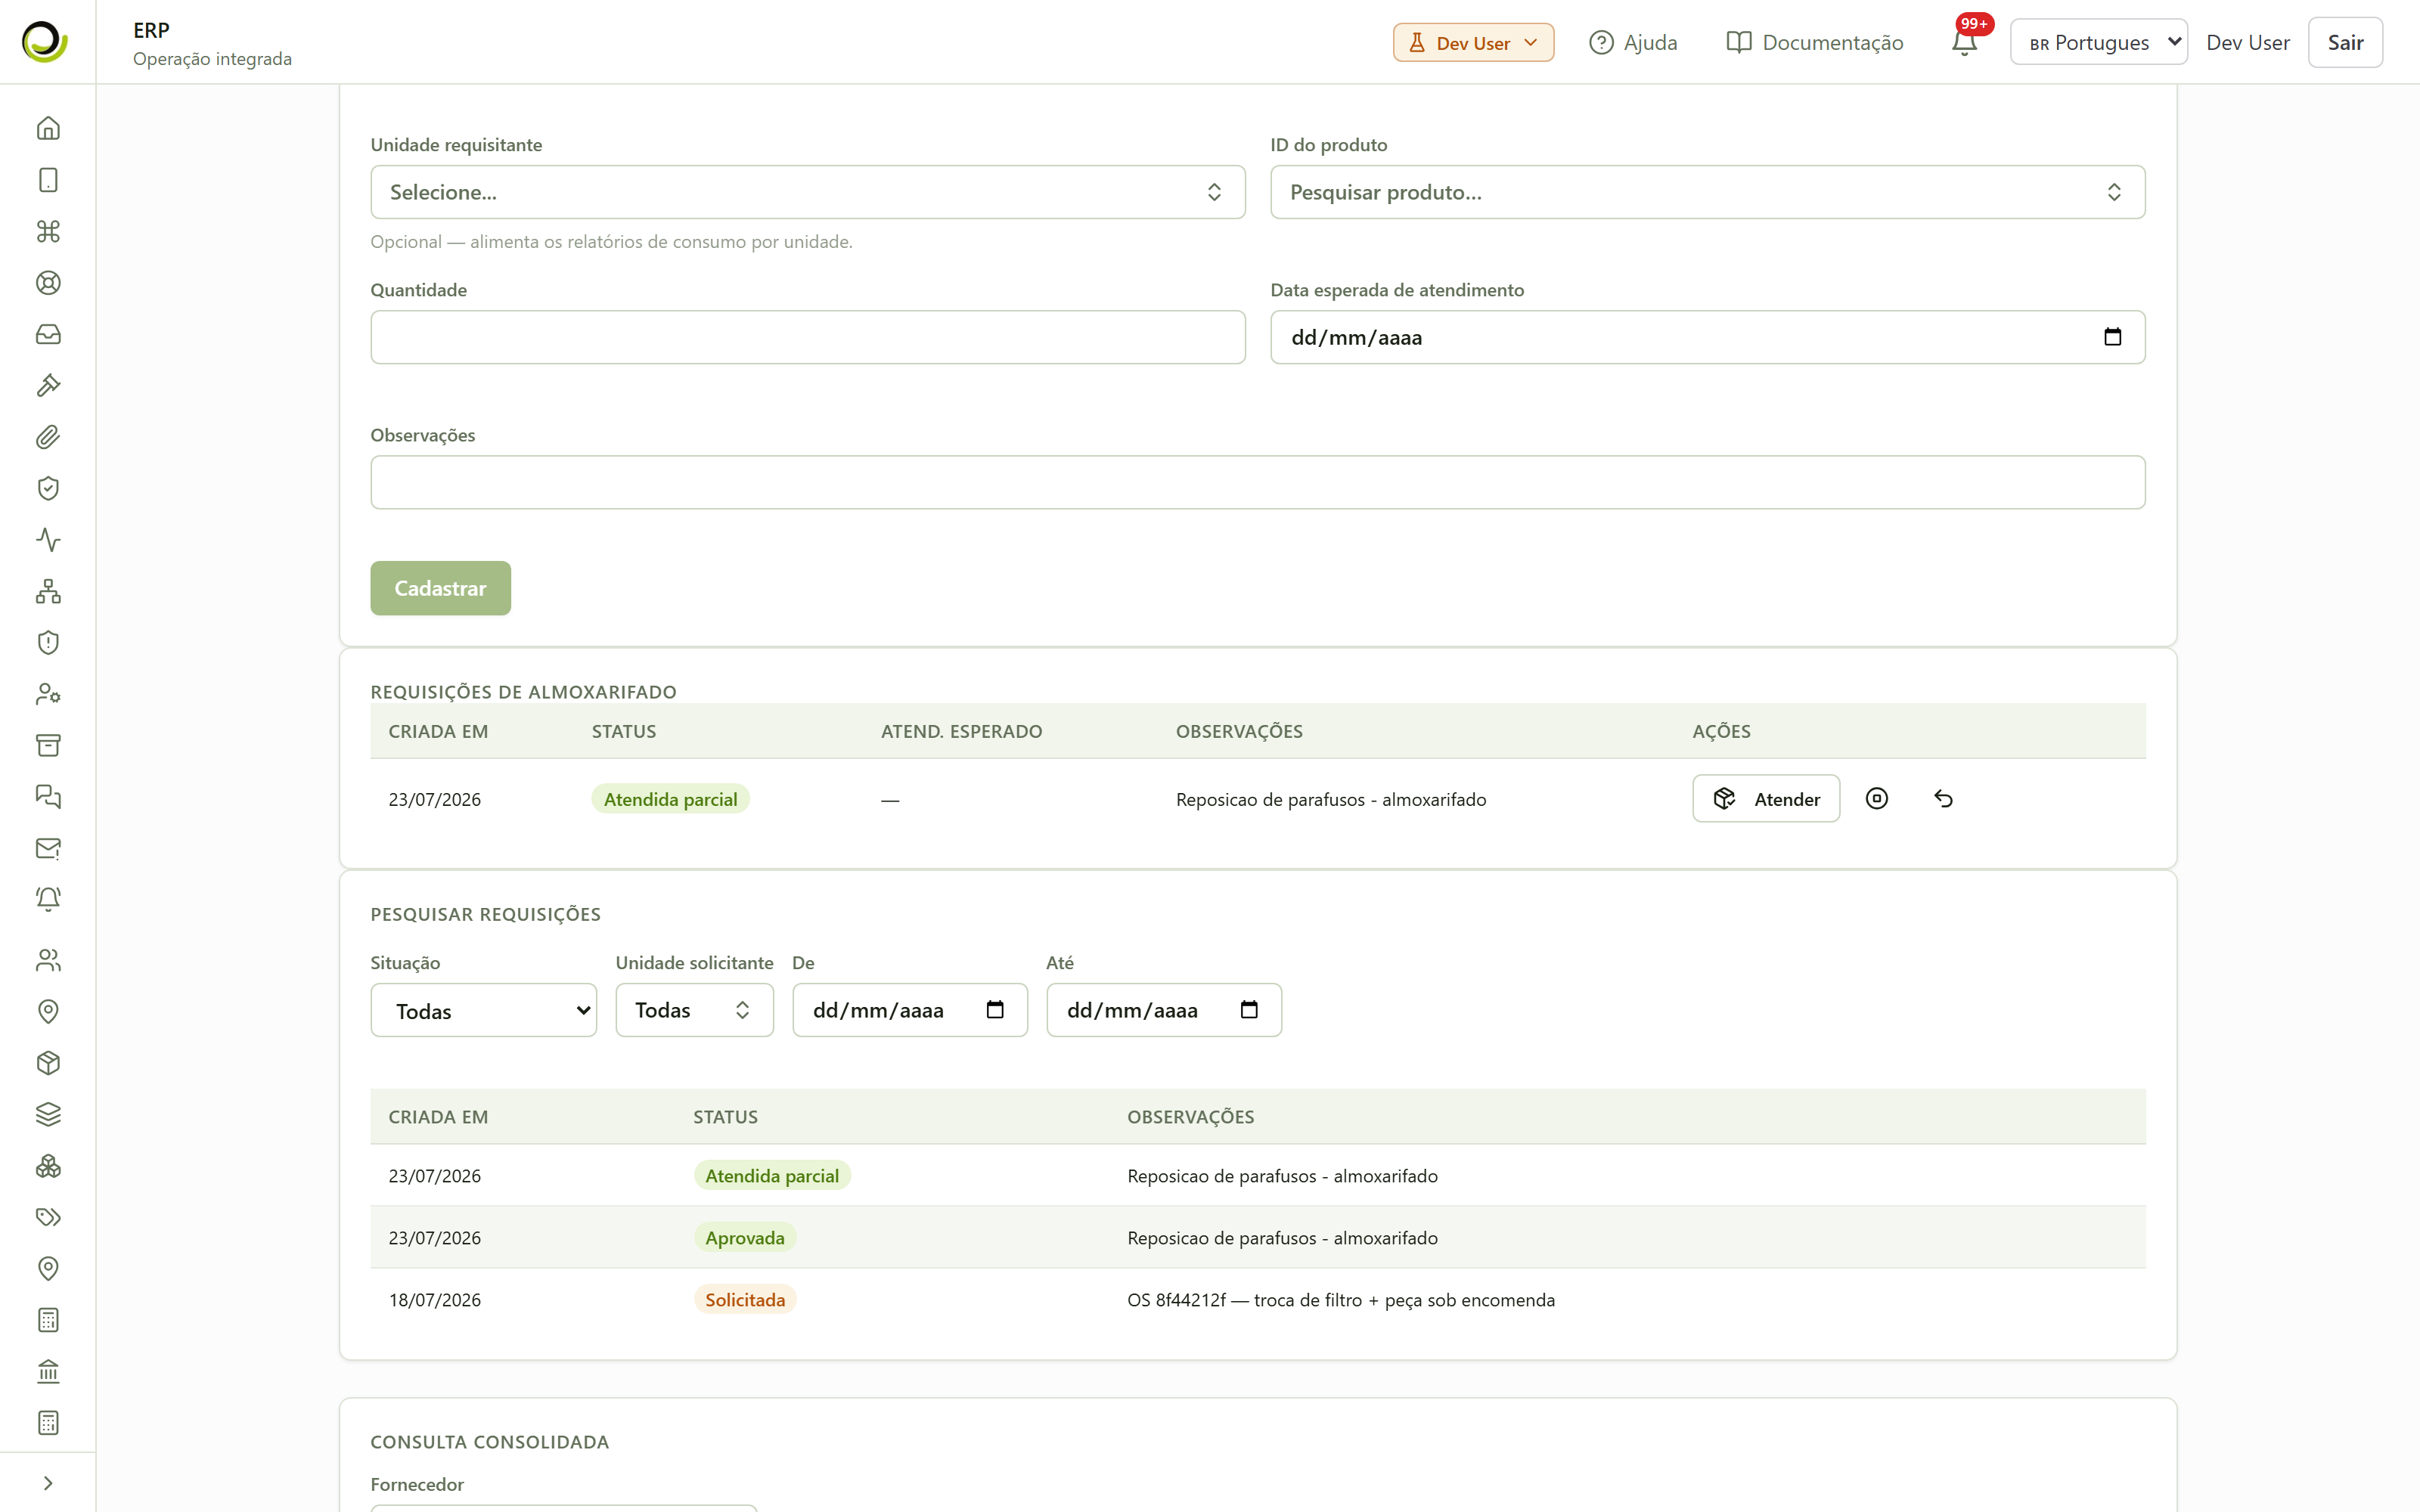Focus the Quantidade input field
The width and height of the screenshot is (2420, 1512).
tap(807, 337)
